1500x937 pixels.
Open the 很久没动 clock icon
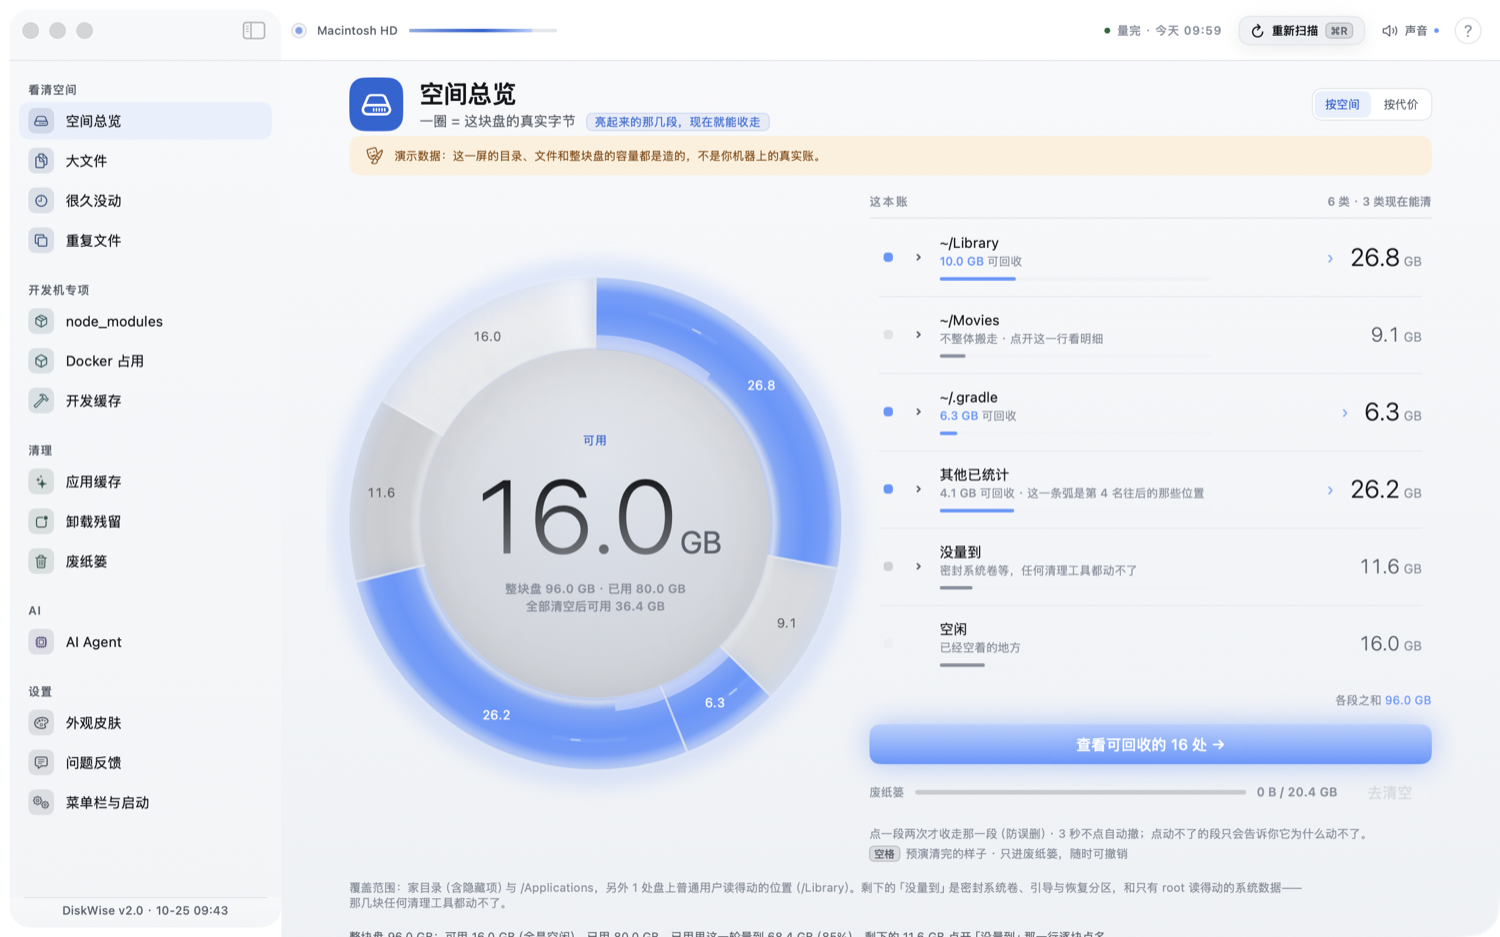tap(41, 201)
